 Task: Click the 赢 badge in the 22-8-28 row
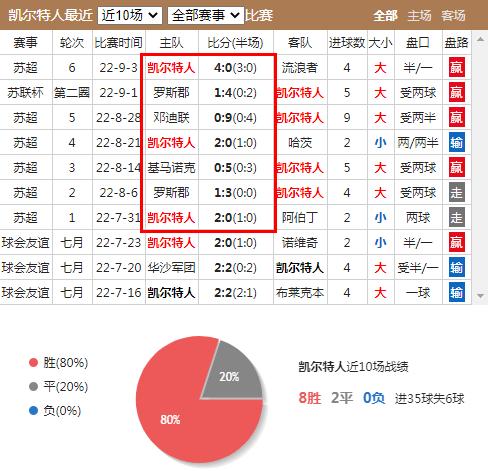click(x=456, y=117)
